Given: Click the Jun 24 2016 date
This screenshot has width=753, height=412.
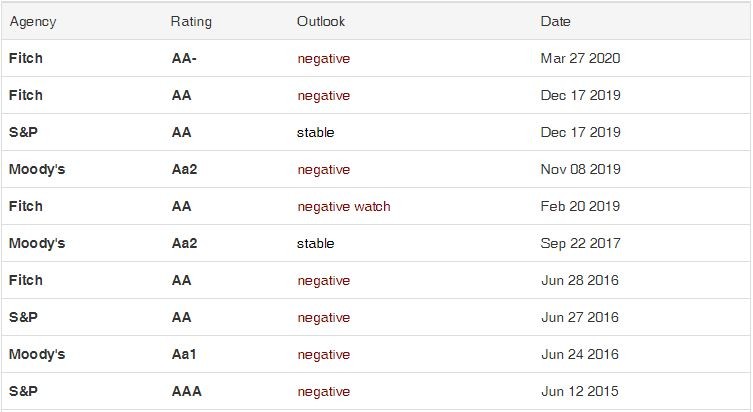Looking at the screenshot, I should coord(580,354).
